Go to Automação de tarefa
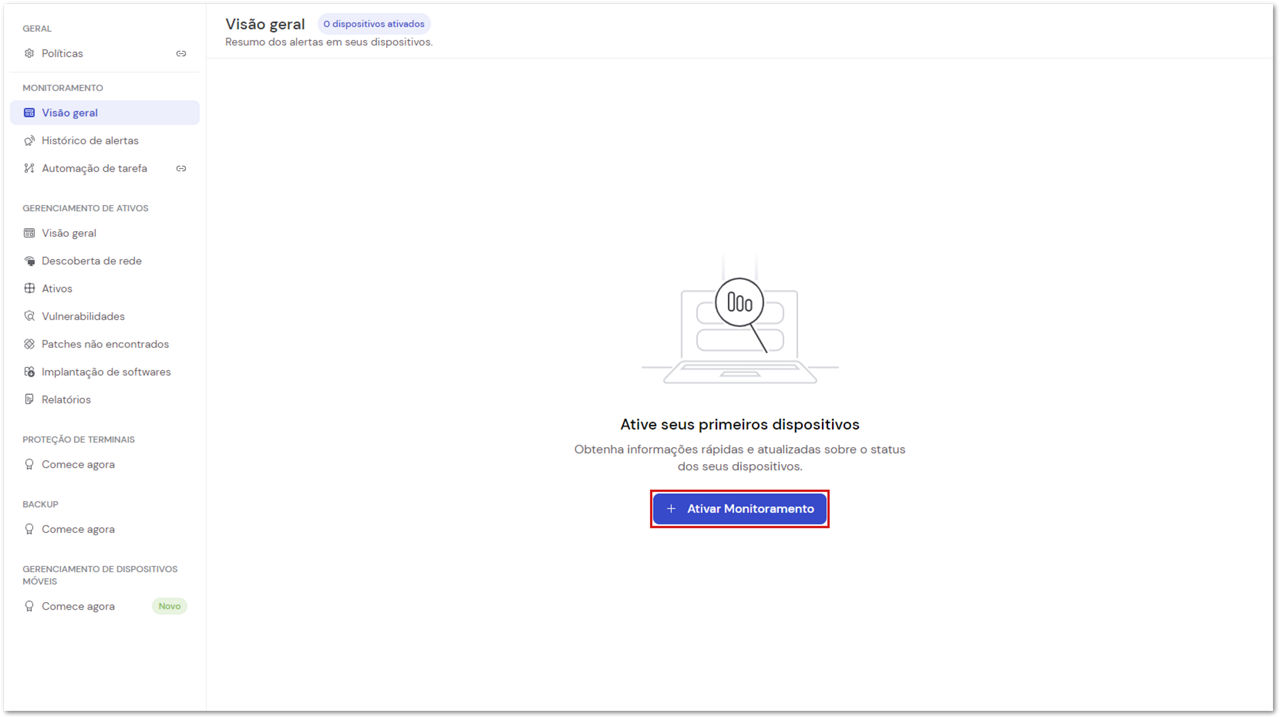1280x718 pixels. click(x=105, y=169)
